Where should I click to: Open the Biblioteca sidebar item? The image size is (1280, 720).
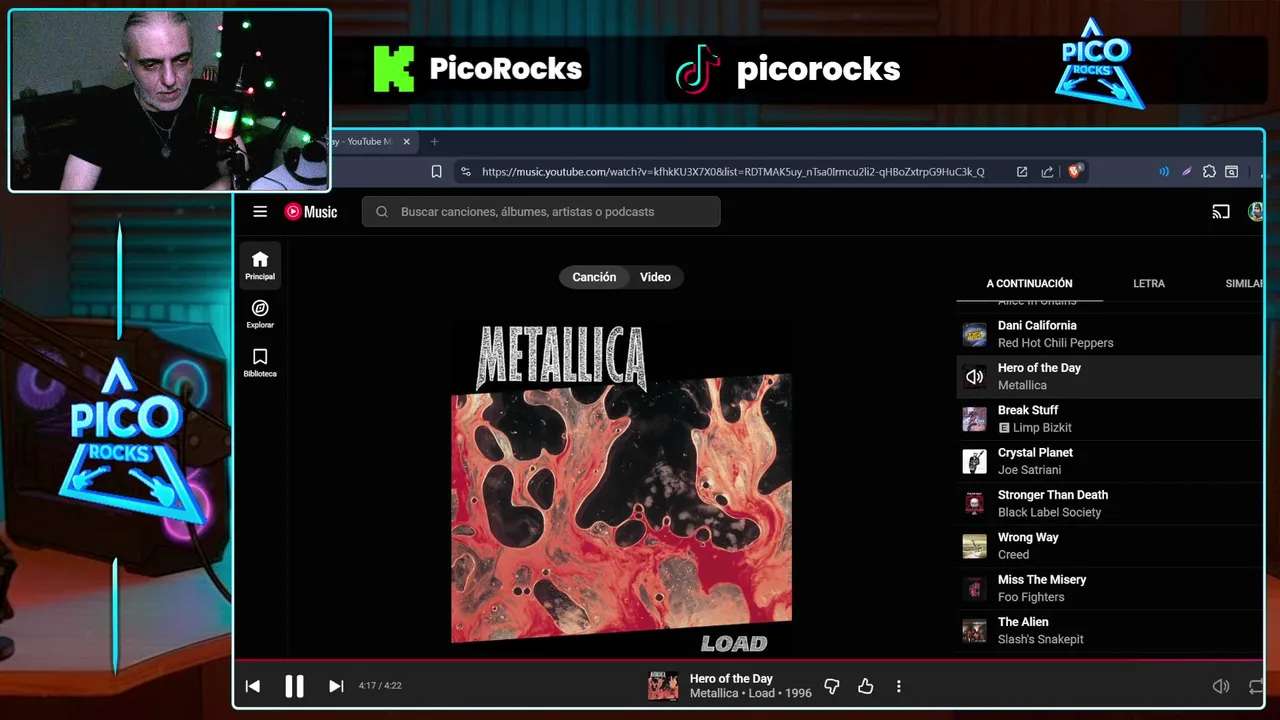[x=260, y=363]
